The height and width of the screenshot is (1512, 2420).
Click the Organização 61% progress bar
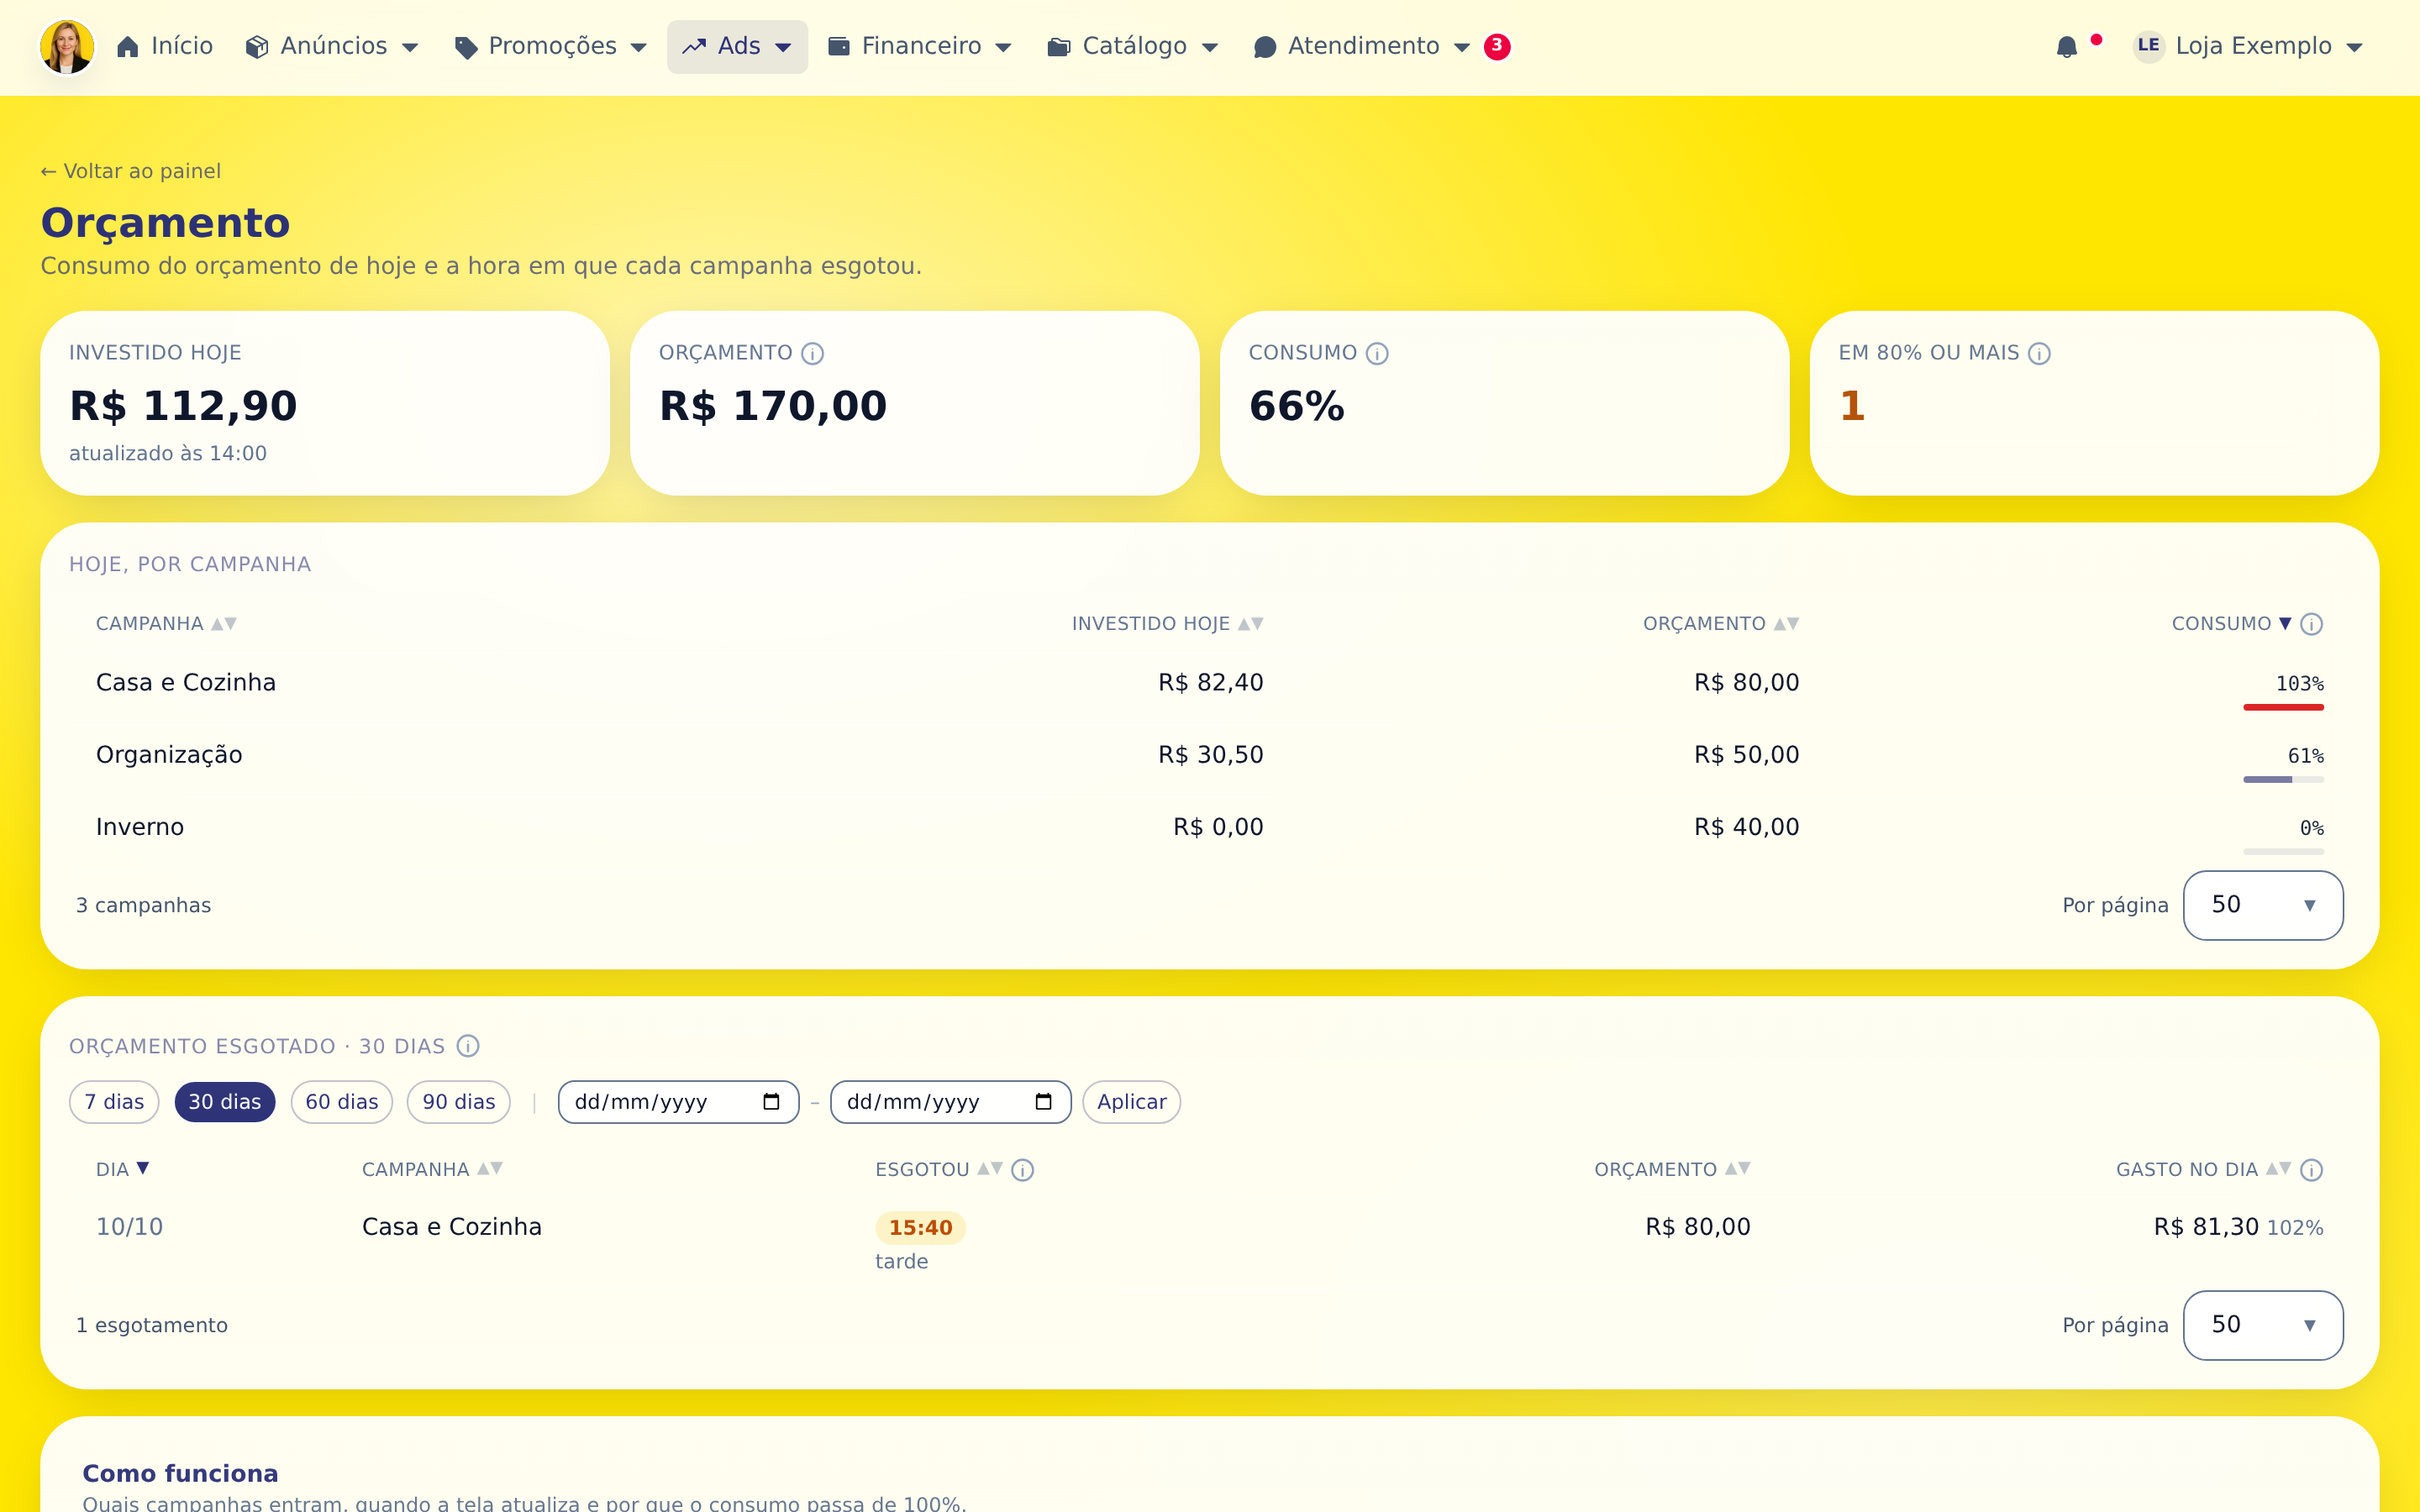(x=2283, y=779)
